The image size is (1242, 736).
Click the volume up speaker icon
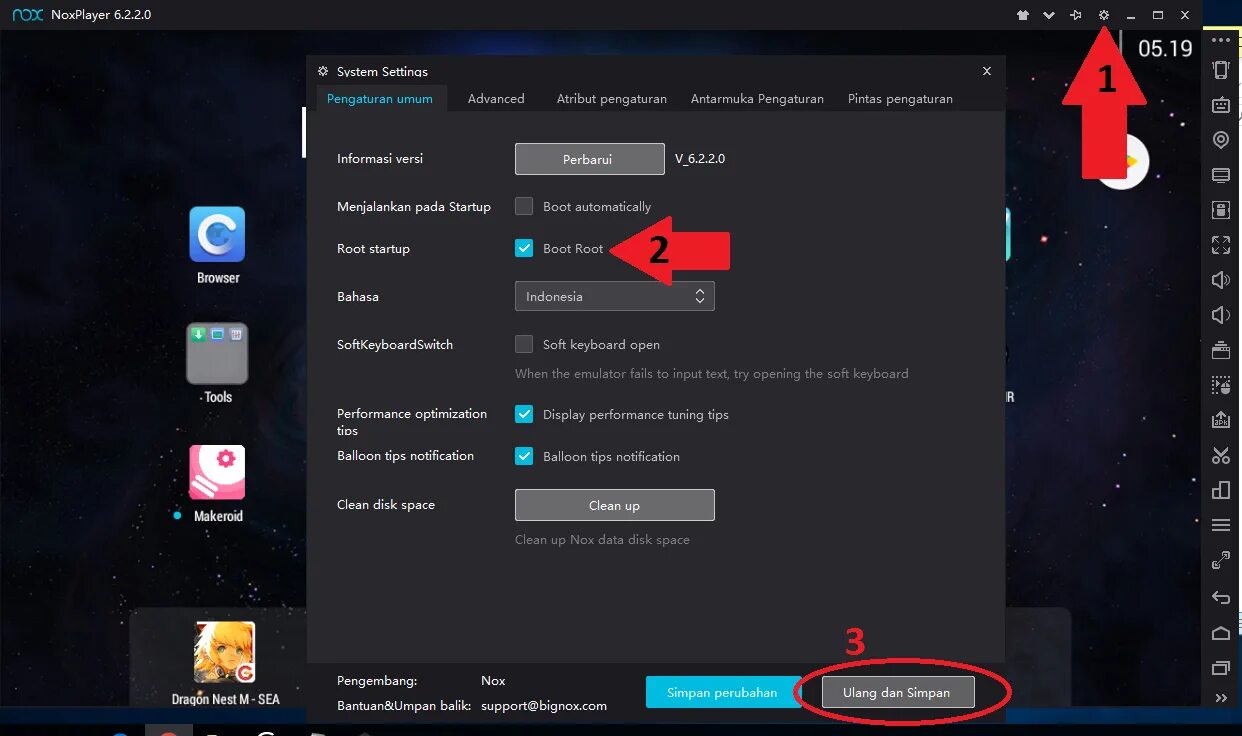tap(1221, 280)
